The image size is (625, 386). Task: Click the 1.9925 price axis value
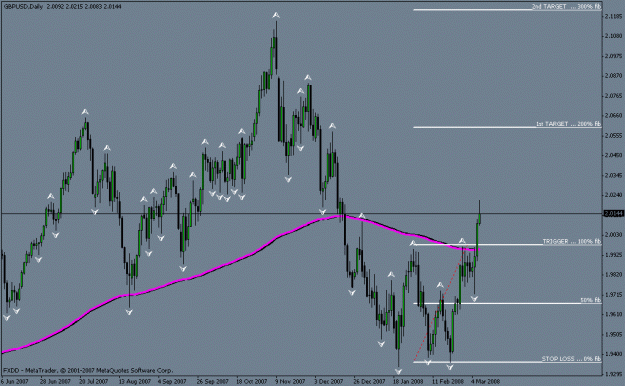[x=614, y=254]
